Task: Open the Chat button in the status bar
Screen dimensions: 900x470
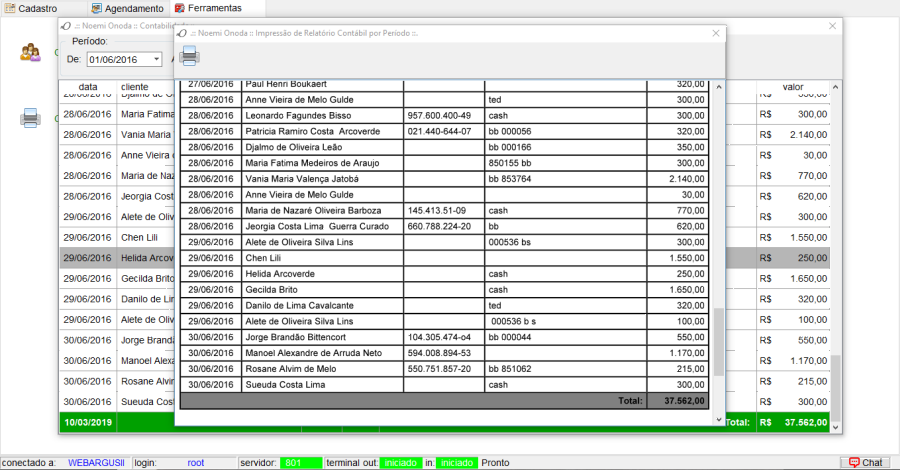Action: (x=865, y=462)
